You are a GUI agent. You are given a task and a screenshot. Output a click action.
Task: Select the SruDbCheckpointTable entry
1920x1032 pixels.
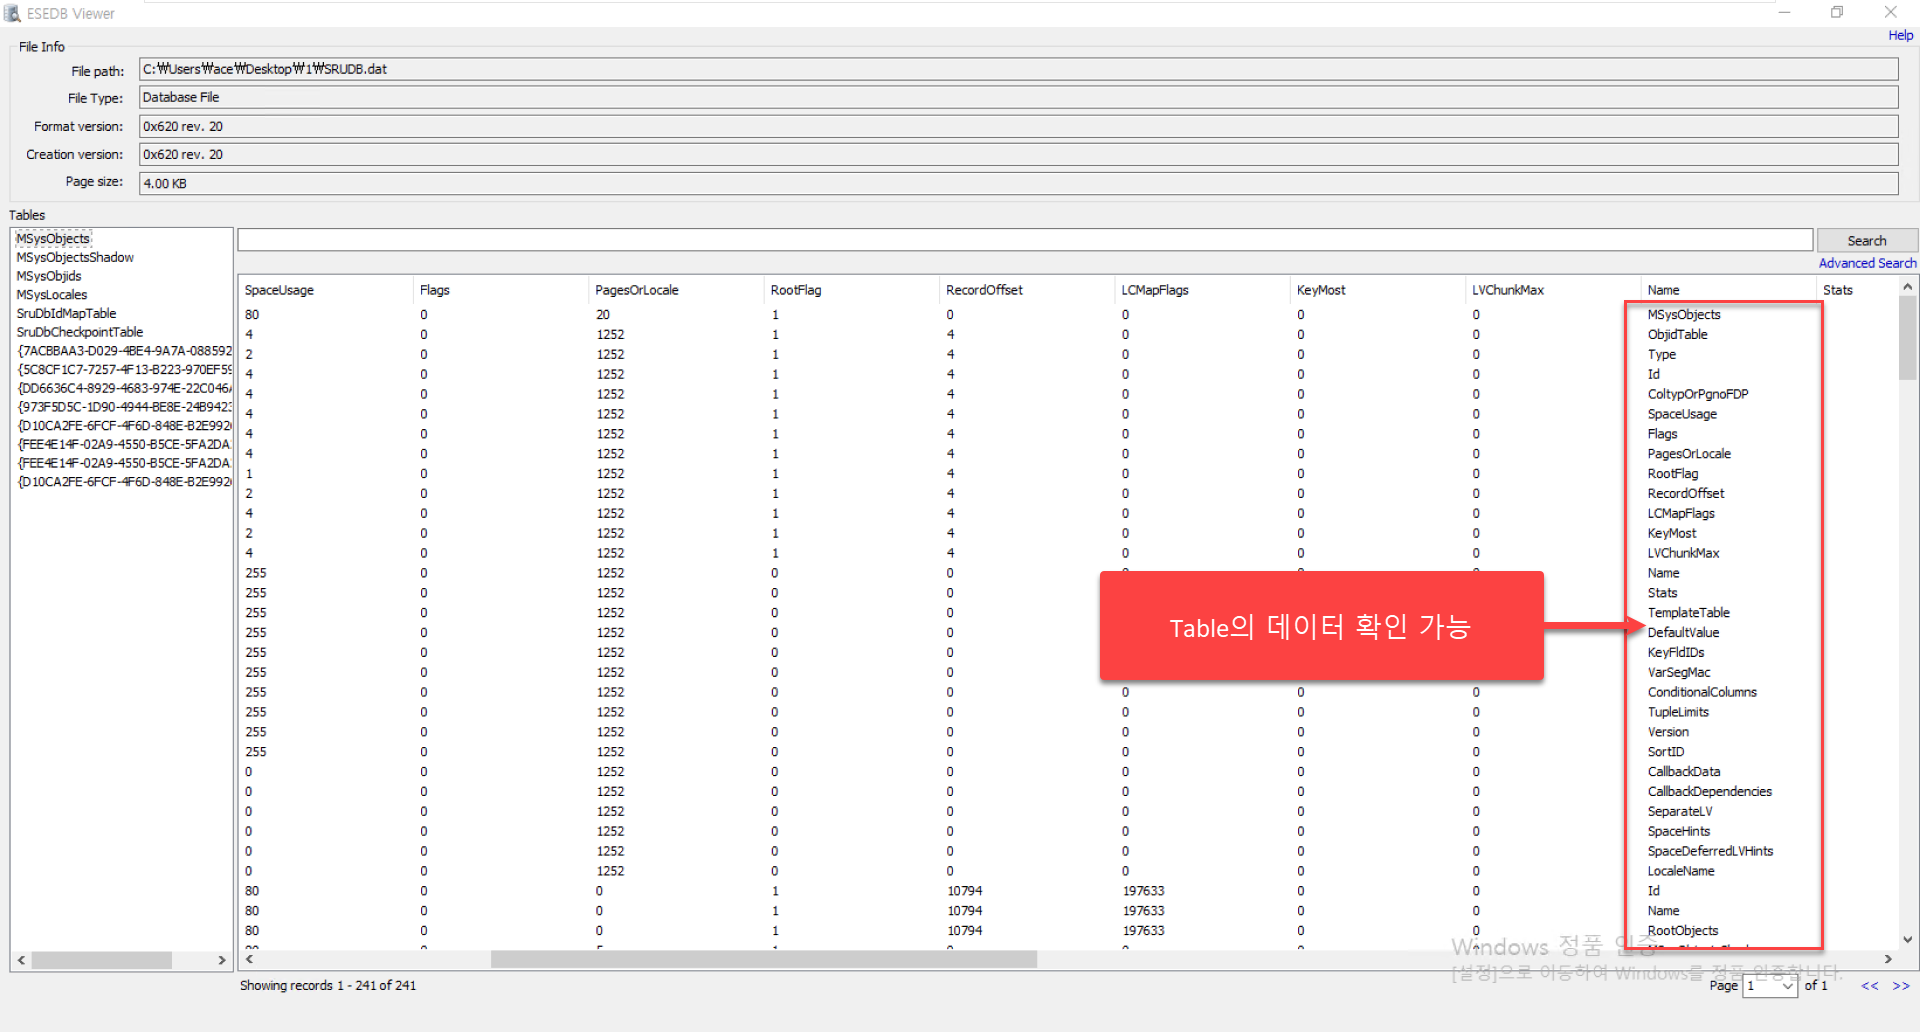[x=80, y=332]
